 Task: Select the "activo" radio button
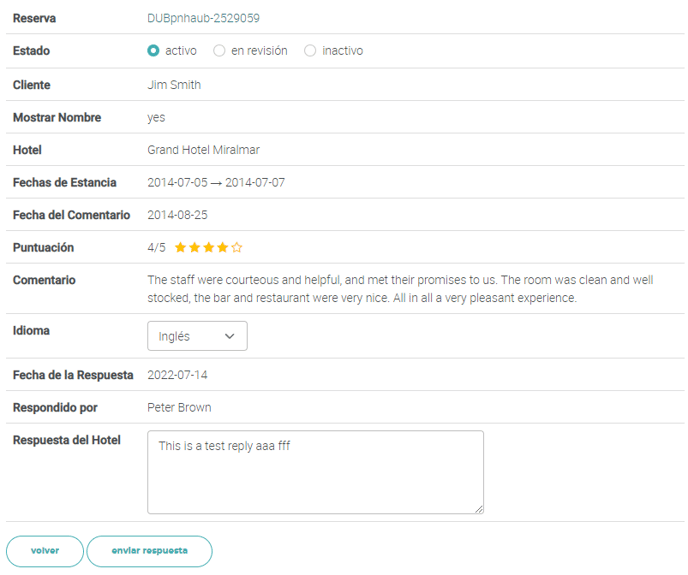tap(153, 51)
